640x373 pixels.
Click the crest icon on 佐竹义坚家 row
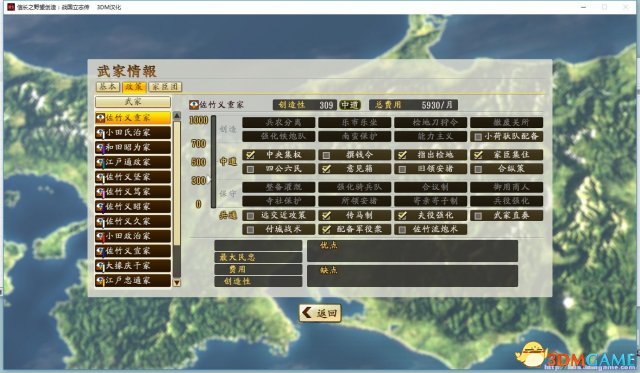(100, 177)
